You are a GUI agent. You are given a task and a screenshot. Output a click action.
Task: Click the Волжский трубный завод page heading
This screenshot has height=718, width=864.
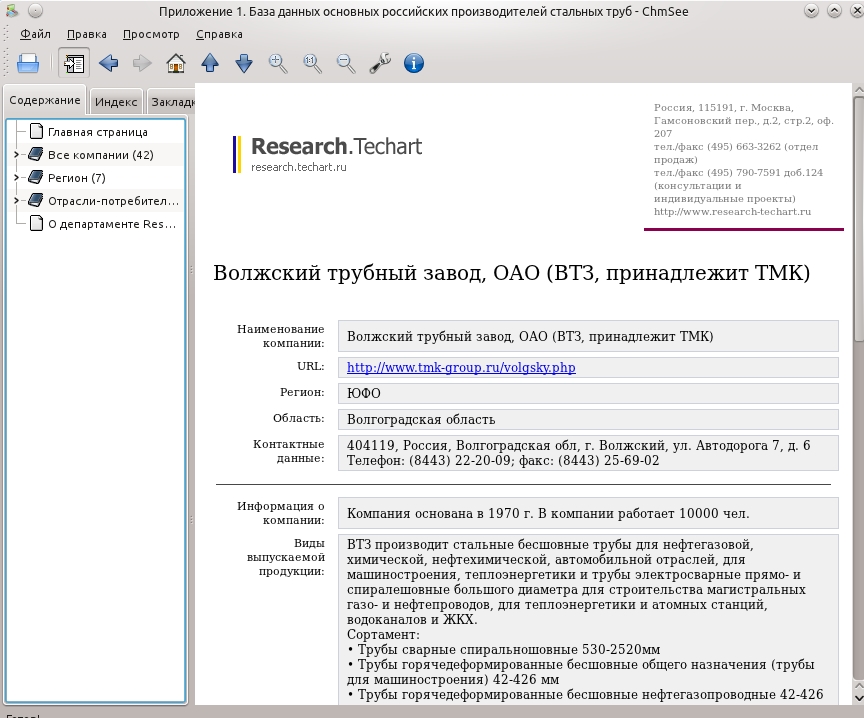coord(511,273)
